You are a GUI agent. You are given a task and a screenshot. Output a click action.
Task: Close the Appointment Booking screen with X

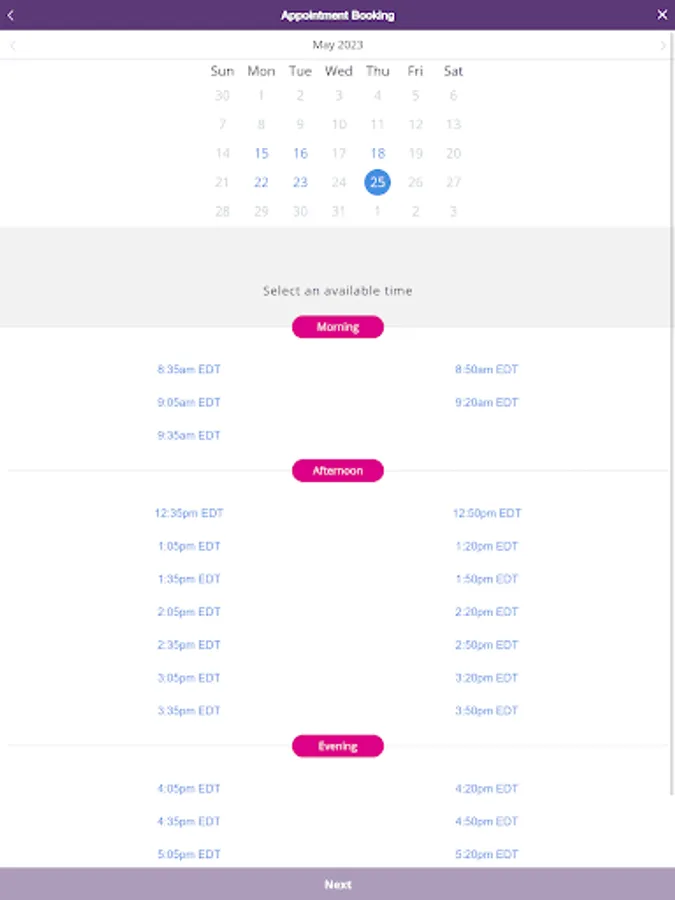click(661, 15)
